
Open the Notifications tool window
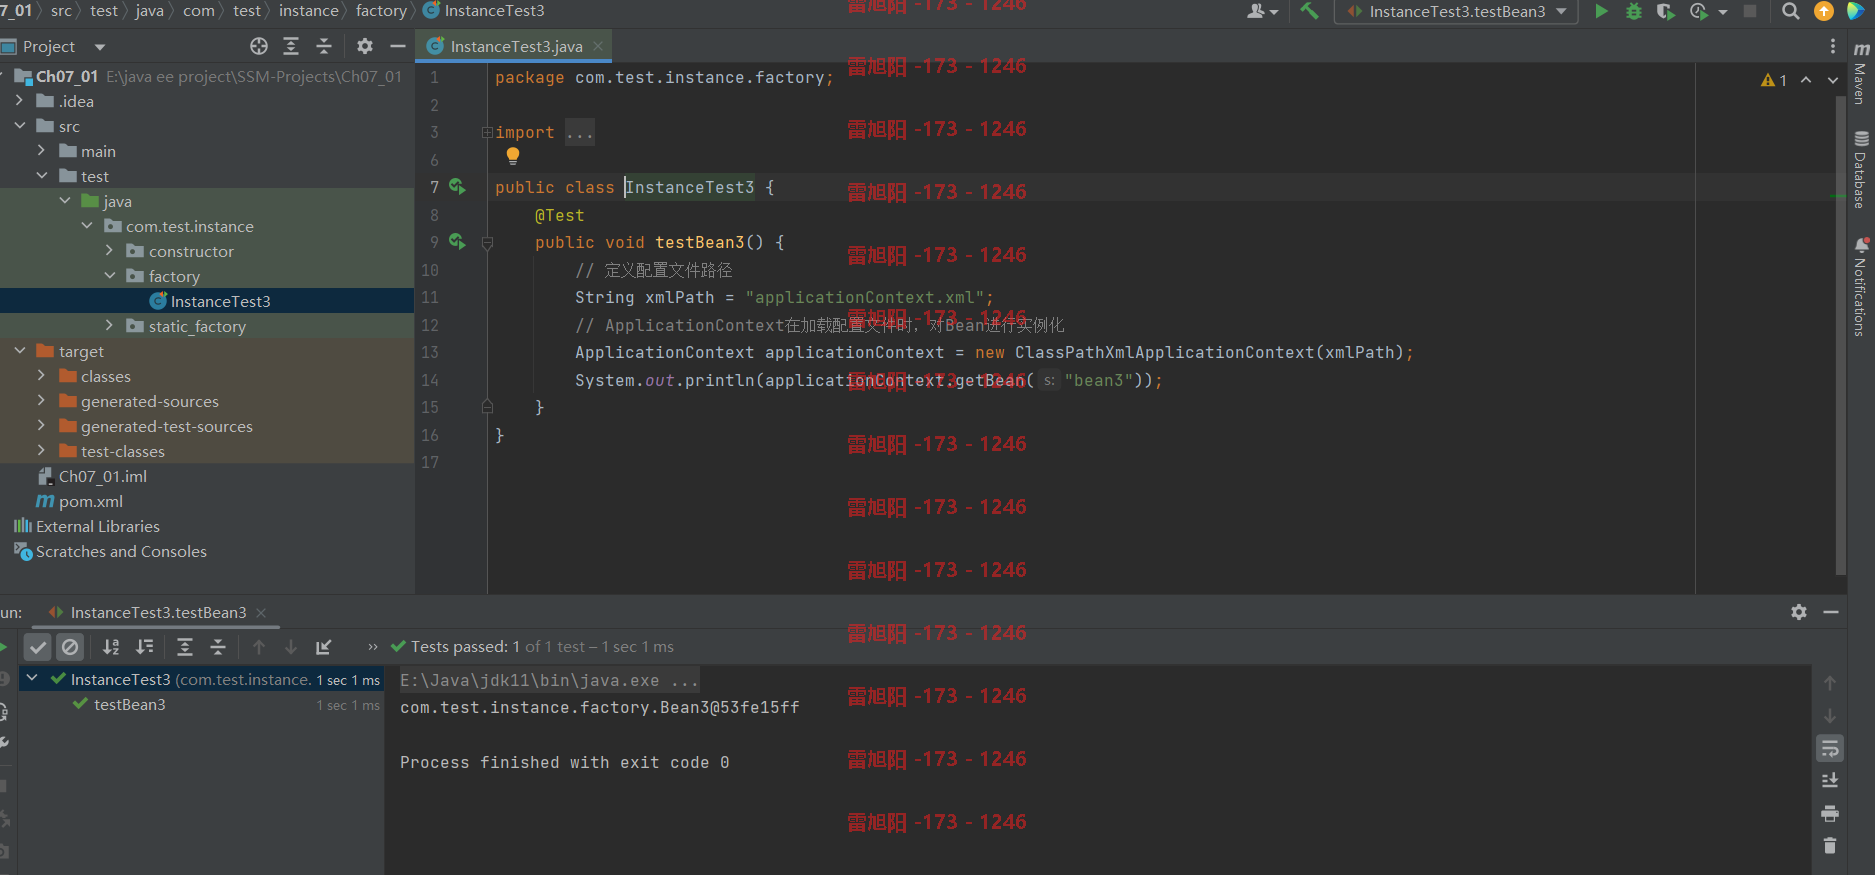(1860, 287)
